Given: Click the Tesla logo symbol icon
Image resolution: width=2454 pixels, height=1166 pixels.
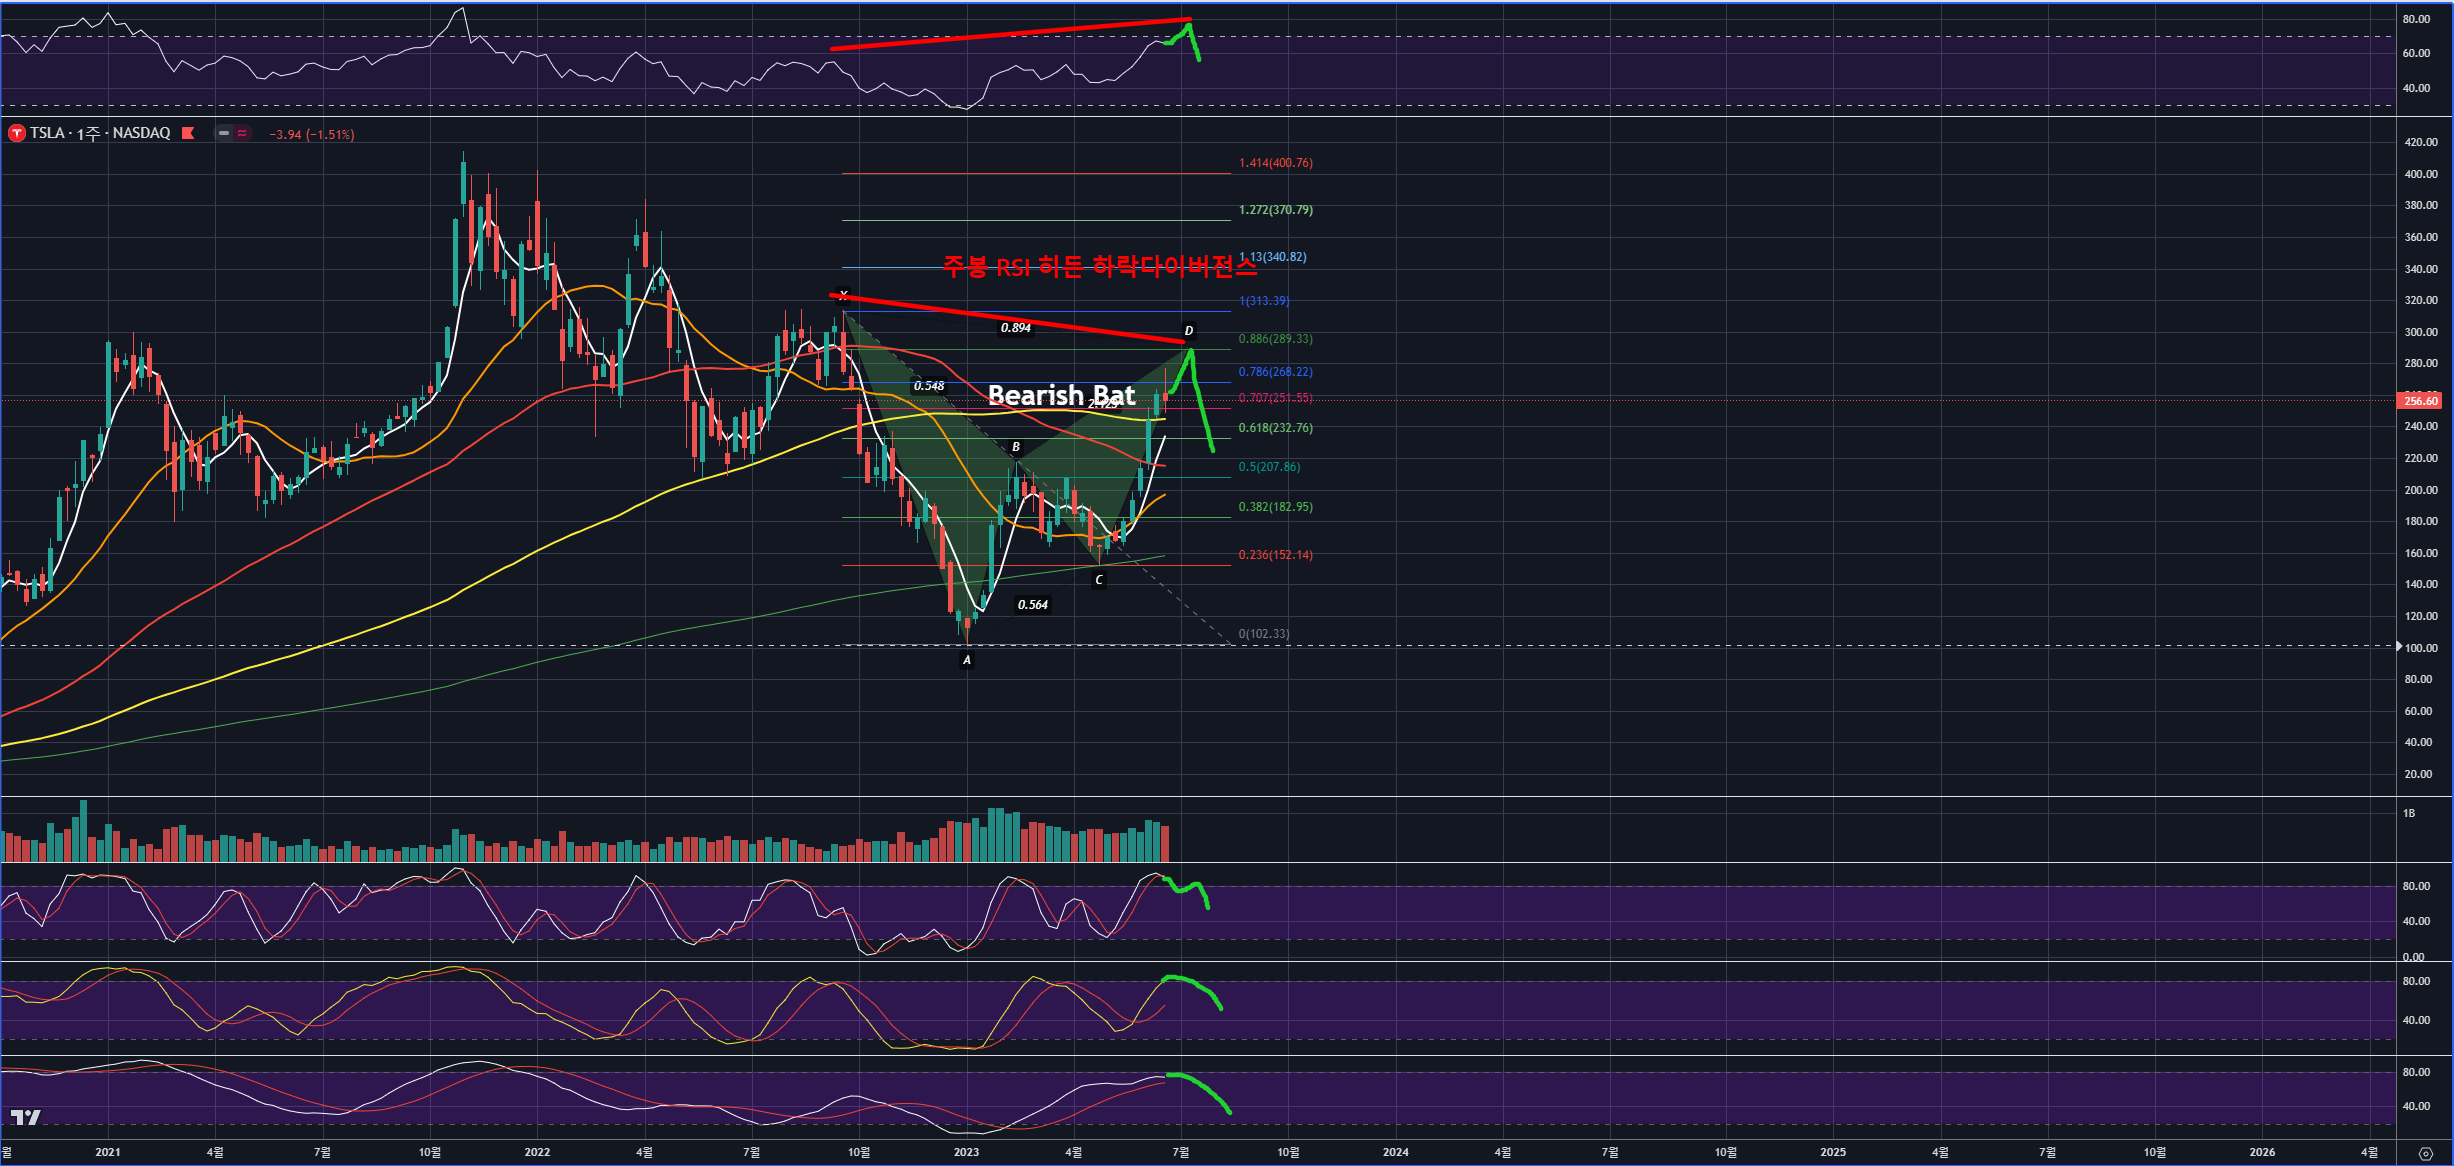Looking at the screenshot, I should [x=16, y=133].
